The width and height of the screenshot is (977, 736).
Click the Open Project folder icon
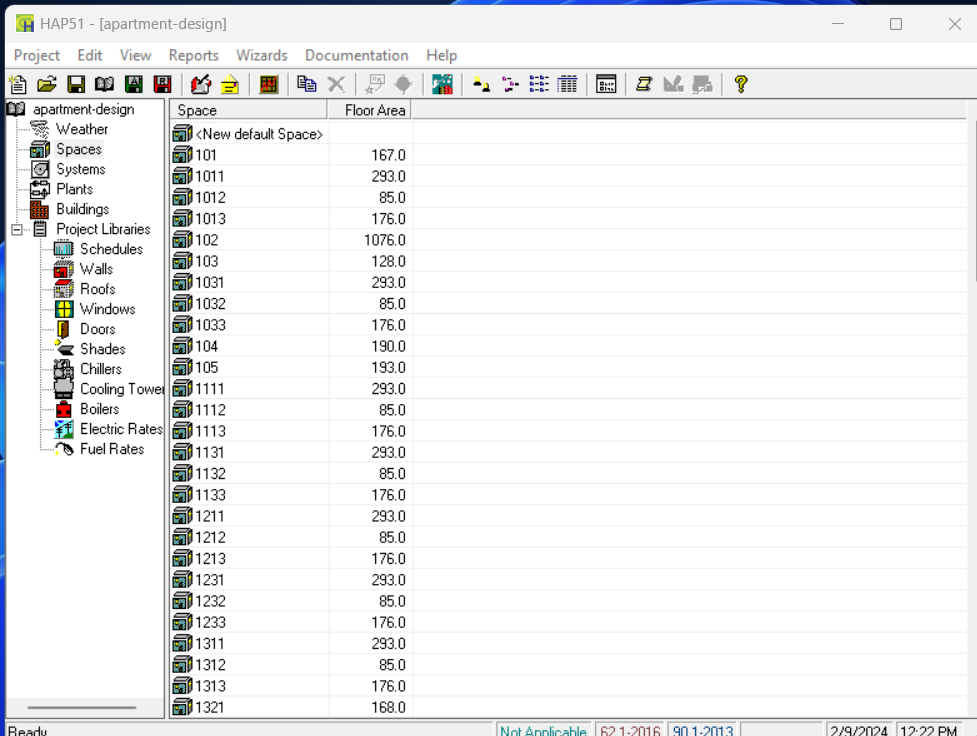click(x=47, y=85)
